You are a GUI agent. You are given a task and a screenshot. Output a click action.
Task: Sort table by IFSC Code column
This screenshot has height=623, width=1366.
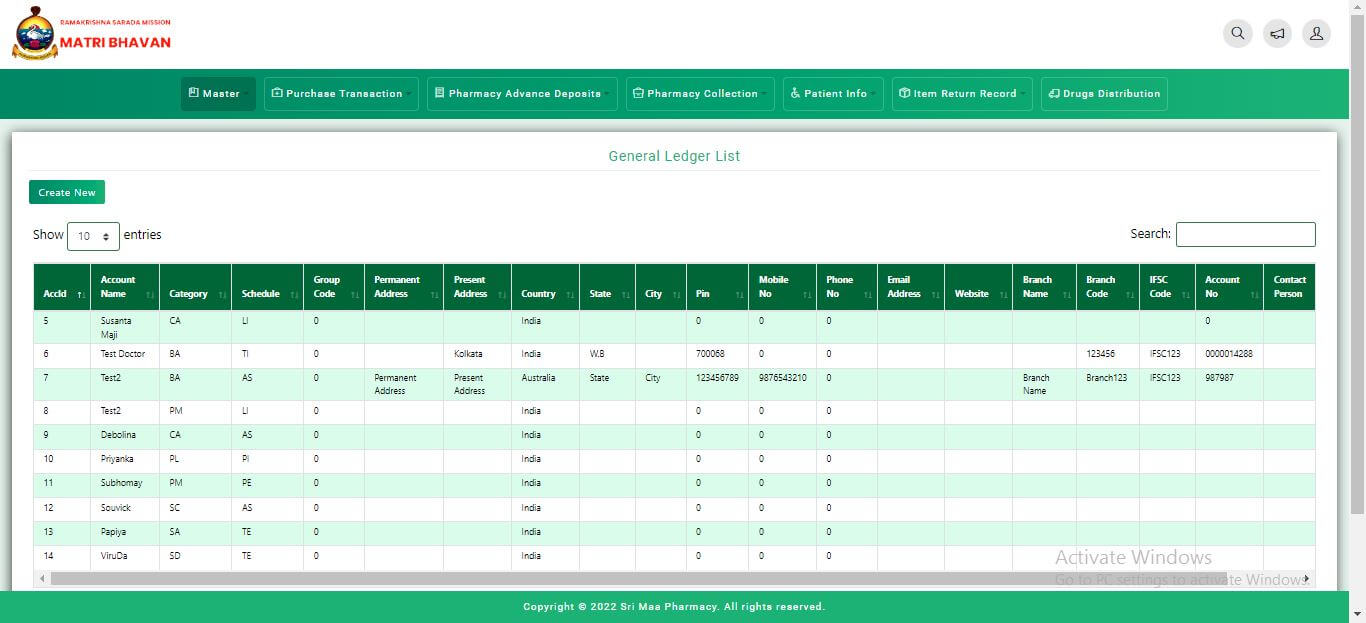(x=1167, y=287)
